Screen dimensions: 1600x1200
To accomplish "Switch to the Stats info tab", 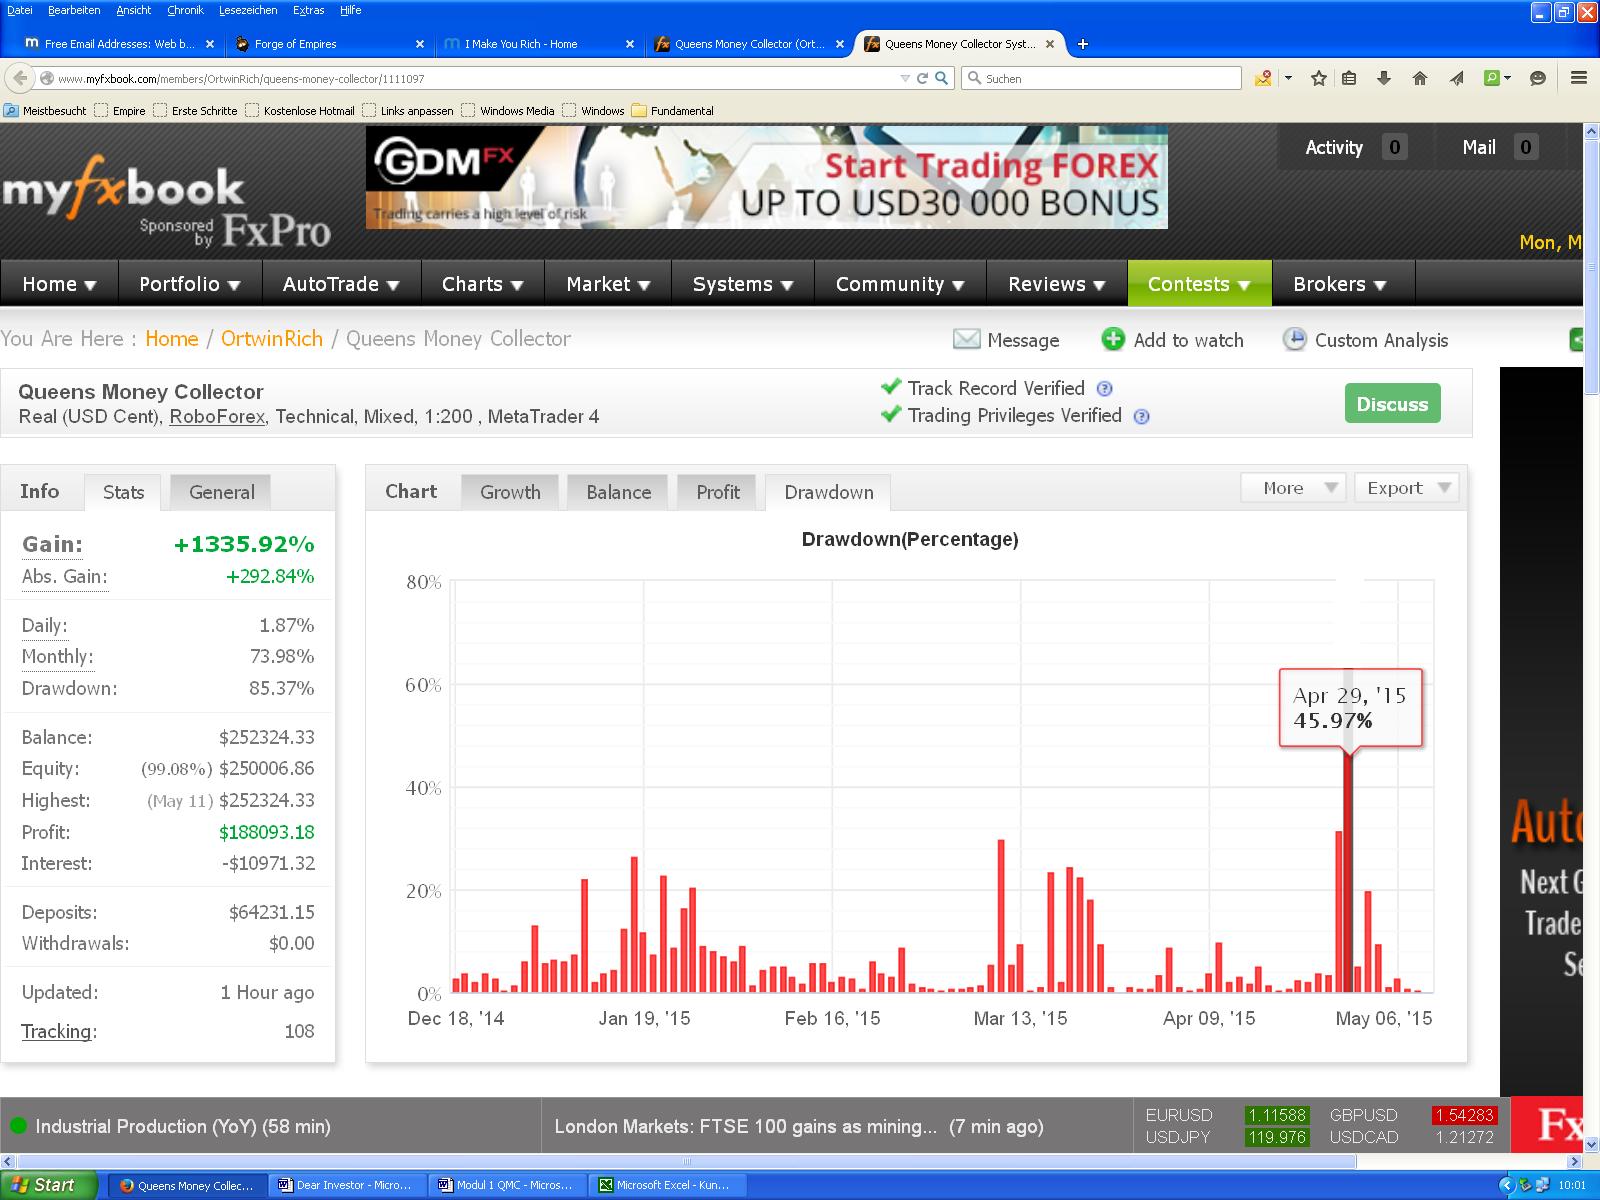I will [123, 492].
